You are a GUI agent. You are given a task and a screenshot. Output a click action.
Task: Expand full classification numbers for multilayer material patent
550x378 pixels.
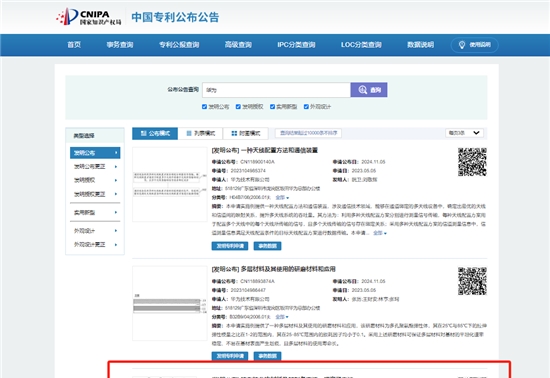(282, 317)
